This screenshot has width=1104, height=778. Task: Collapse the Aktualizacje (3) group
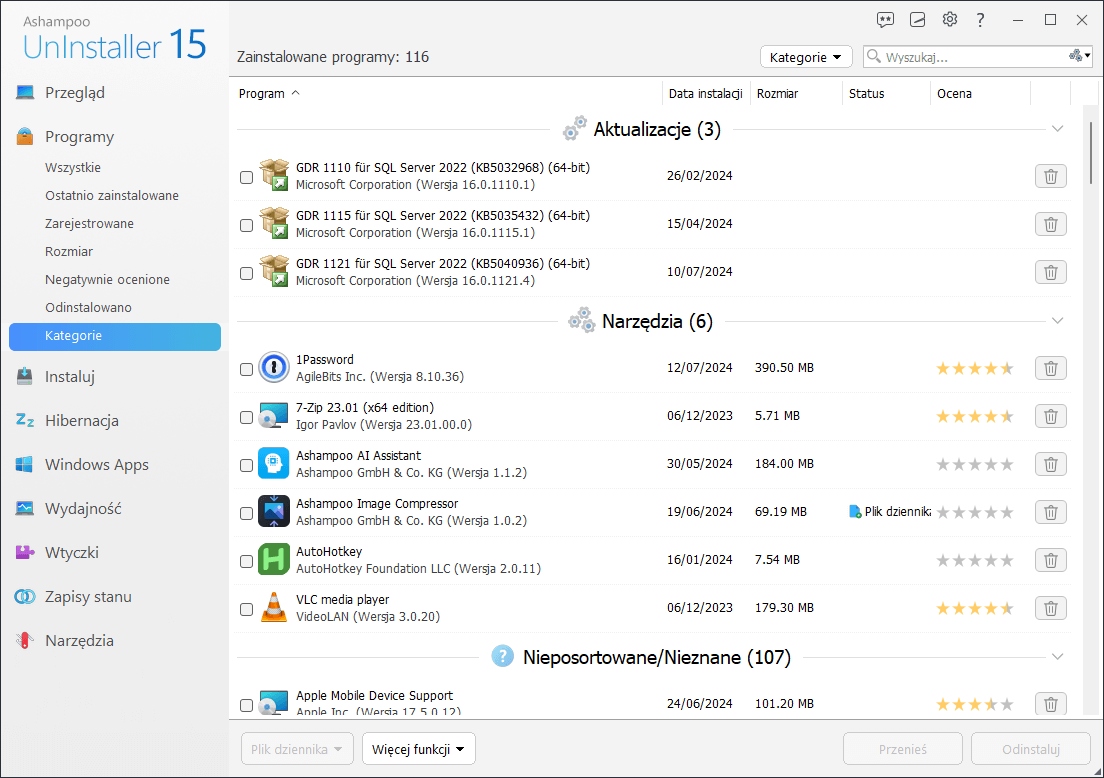coord(1057,129)
